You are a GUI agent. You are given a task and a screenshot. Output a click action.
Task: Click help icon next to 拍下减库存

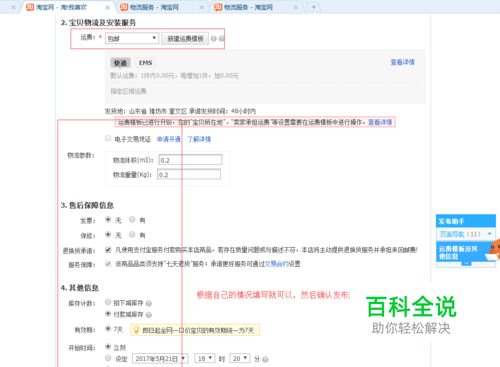pyautogui.click(x=149, y=303)
